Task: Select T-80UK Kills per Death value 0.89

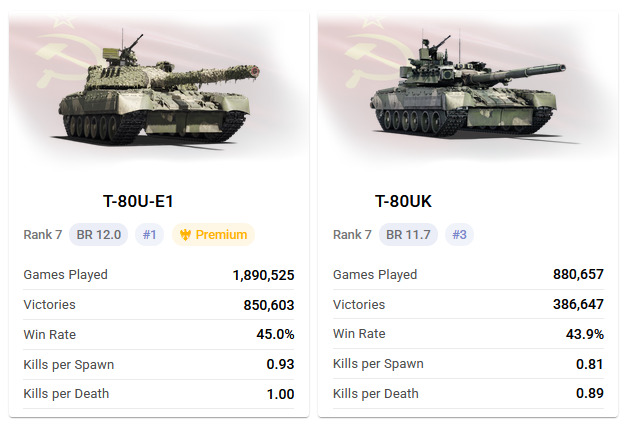Action: coord(590,393)
